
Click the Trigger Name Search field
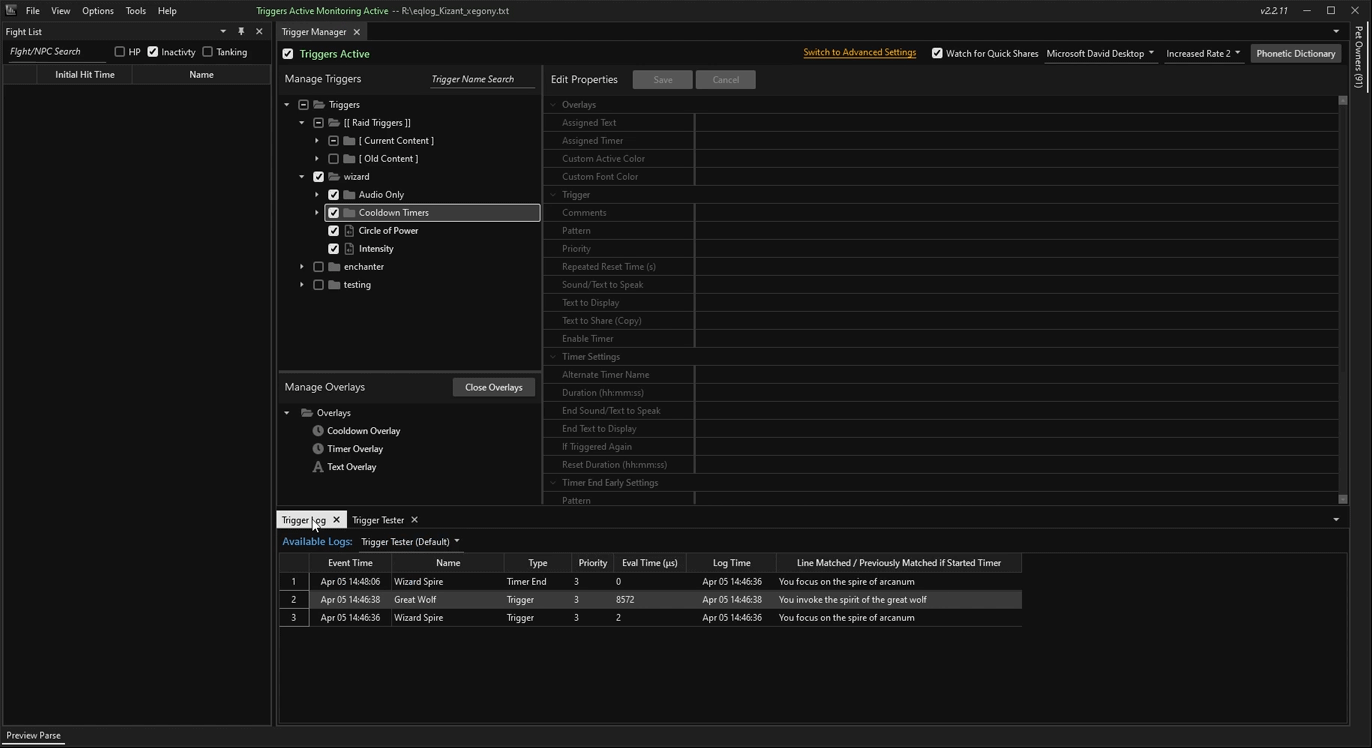pos(483,79)
